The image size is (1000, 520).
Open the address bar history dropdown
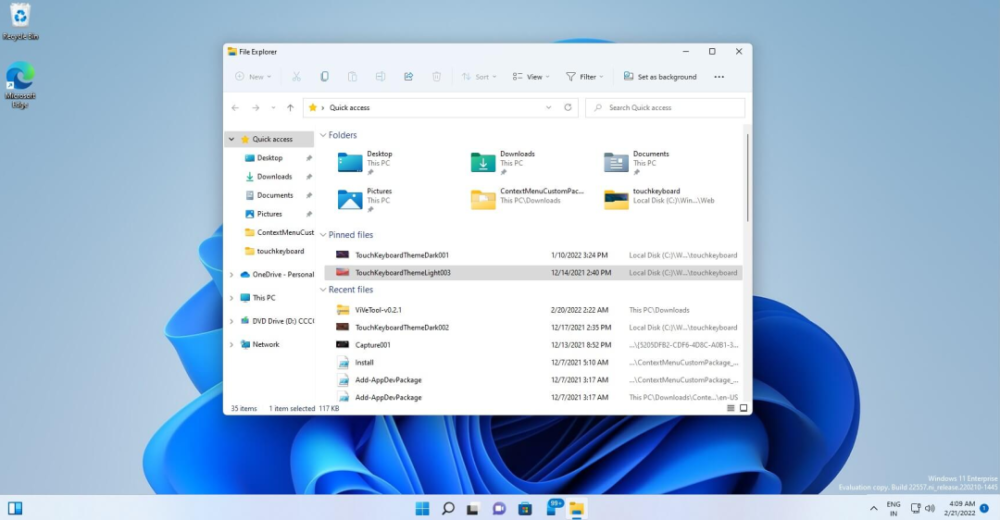click(x=548, y=107)
